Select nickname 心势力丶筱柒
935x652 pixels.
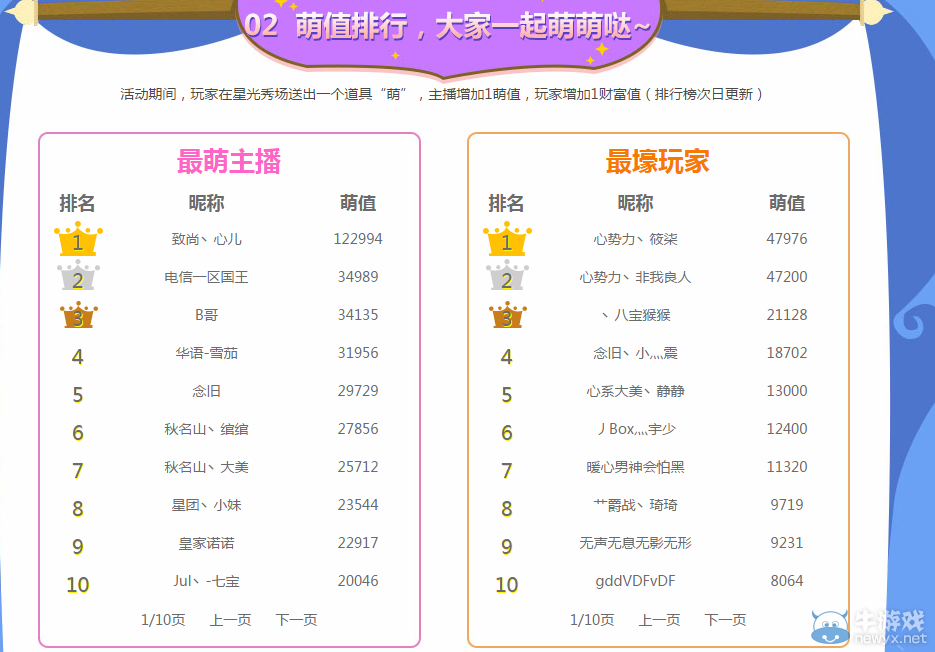point(635,239)
